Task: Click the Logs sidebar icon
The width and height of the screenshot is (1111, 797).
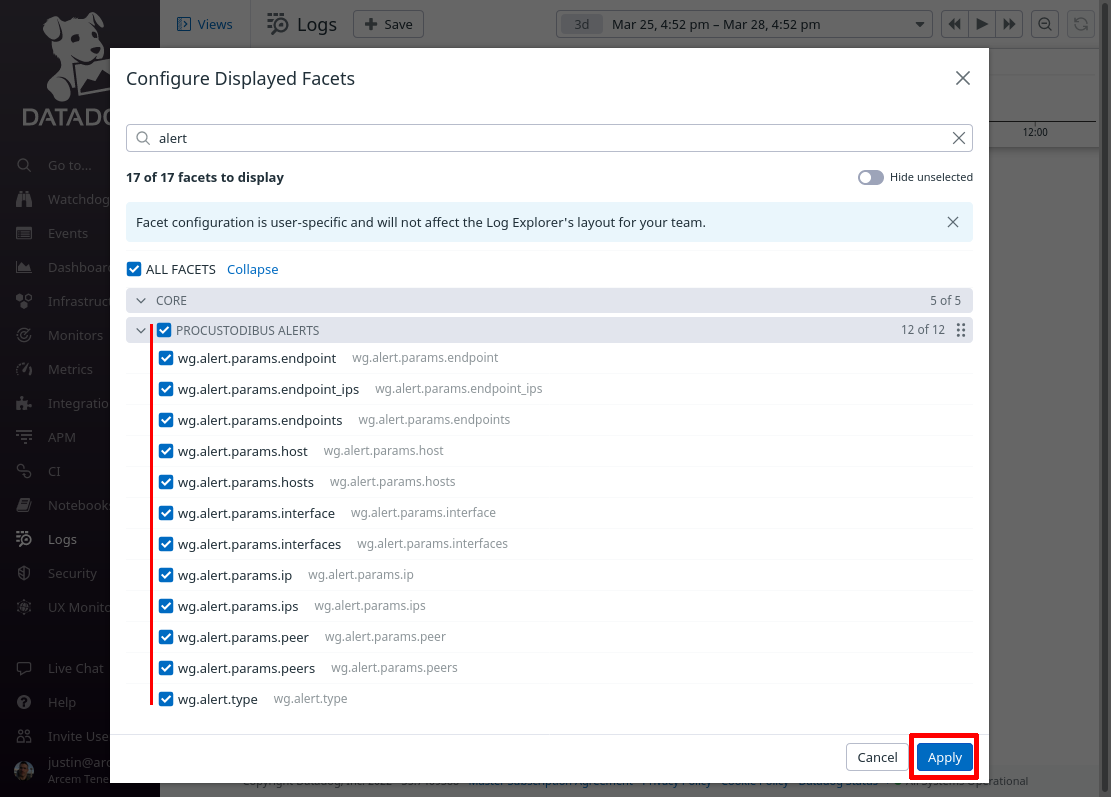Action: (x=24, y=539)
